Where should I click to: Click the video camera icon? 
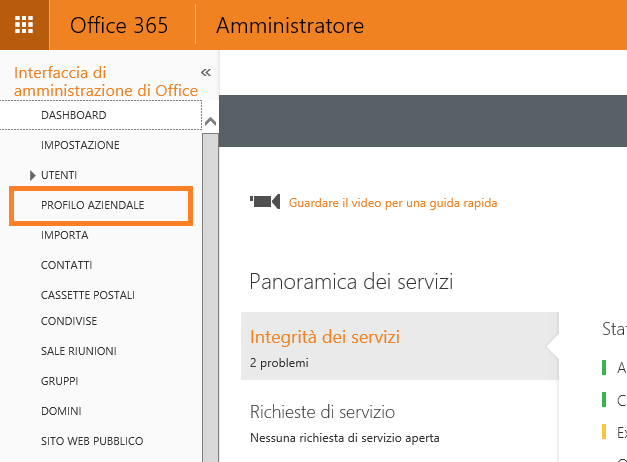(265, 202)
